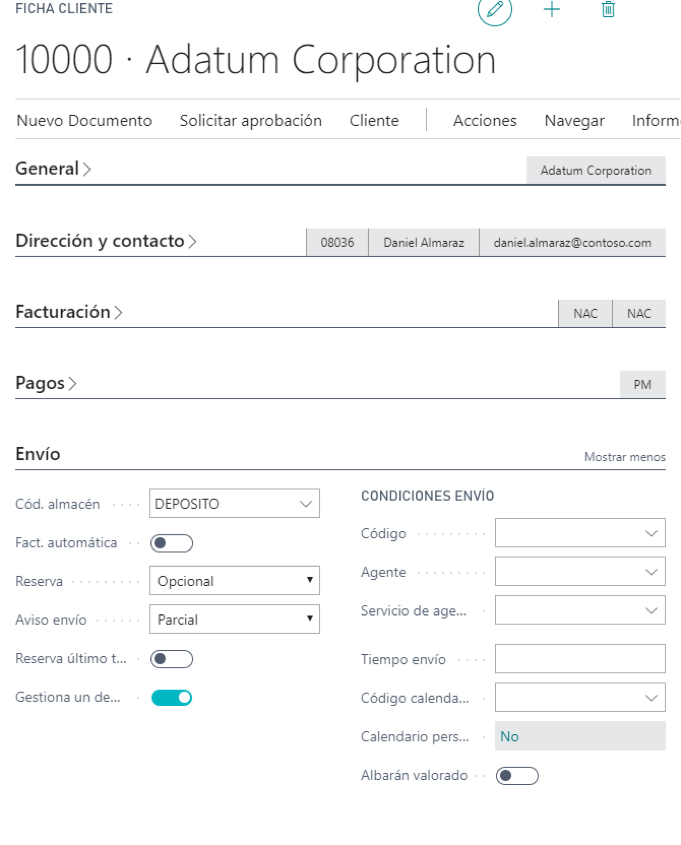Disable the Gestiona un de... switch

(x=171, y=697)
